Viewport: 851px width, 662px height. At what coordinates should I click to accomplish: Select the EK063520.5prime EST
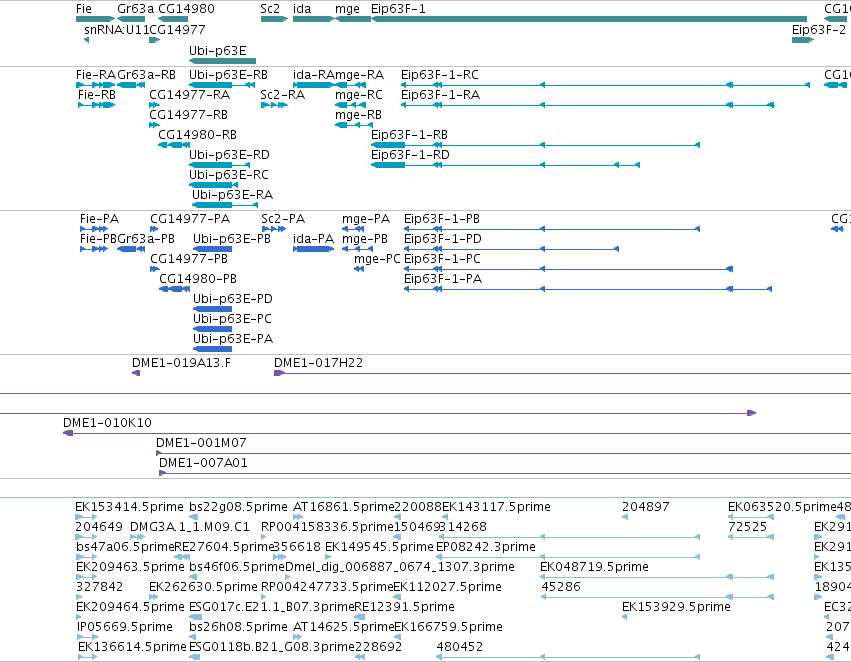pyautogui.click(x=751, y=517)
